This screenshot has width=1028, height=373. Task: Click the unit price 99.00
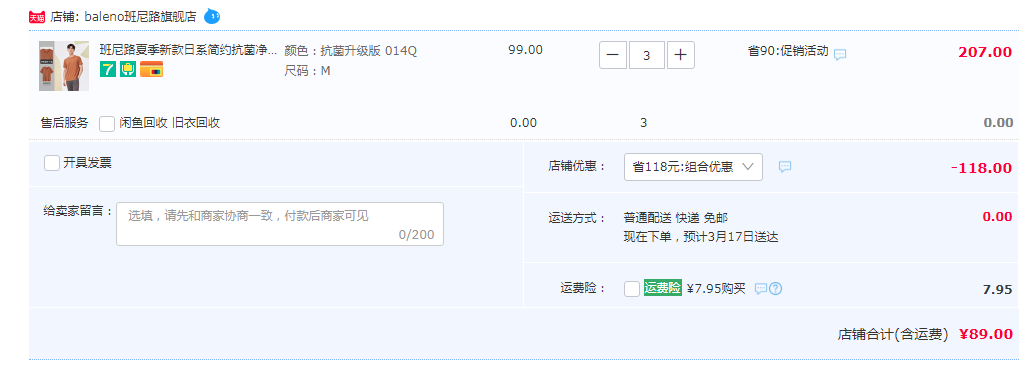pos(525,50)
